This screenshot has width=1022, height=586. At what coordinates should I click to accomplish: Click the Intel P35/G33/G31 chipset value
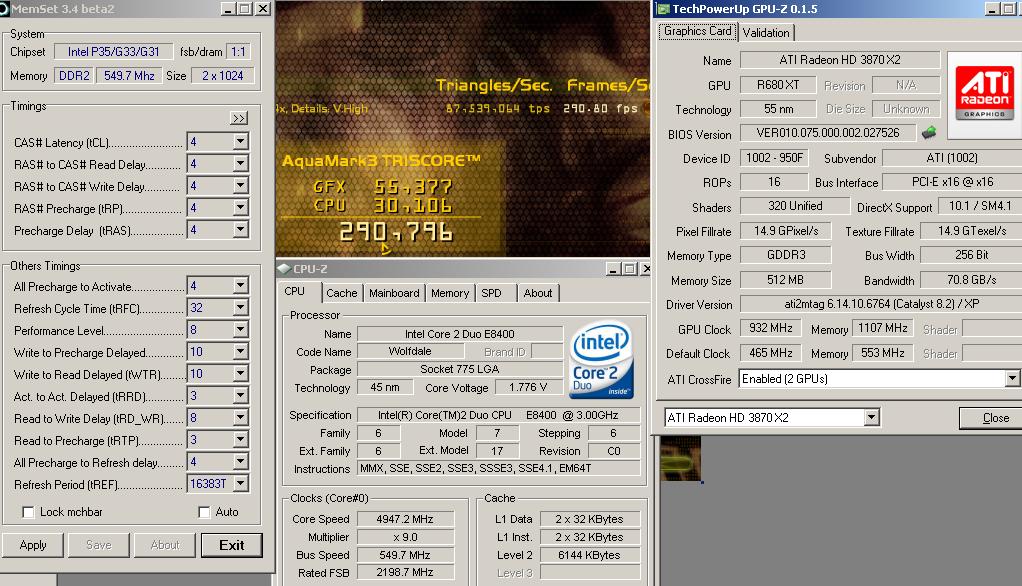[x=113, y=51]
